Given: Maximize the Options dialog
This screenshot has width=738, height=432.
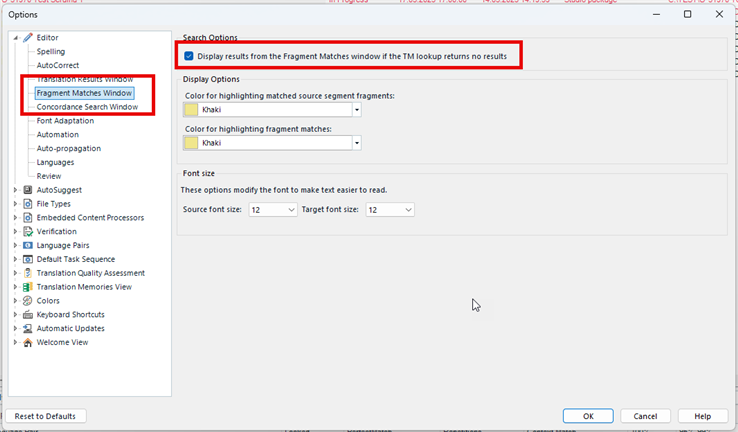Looking at the screenshot, I should click(688, 14).
